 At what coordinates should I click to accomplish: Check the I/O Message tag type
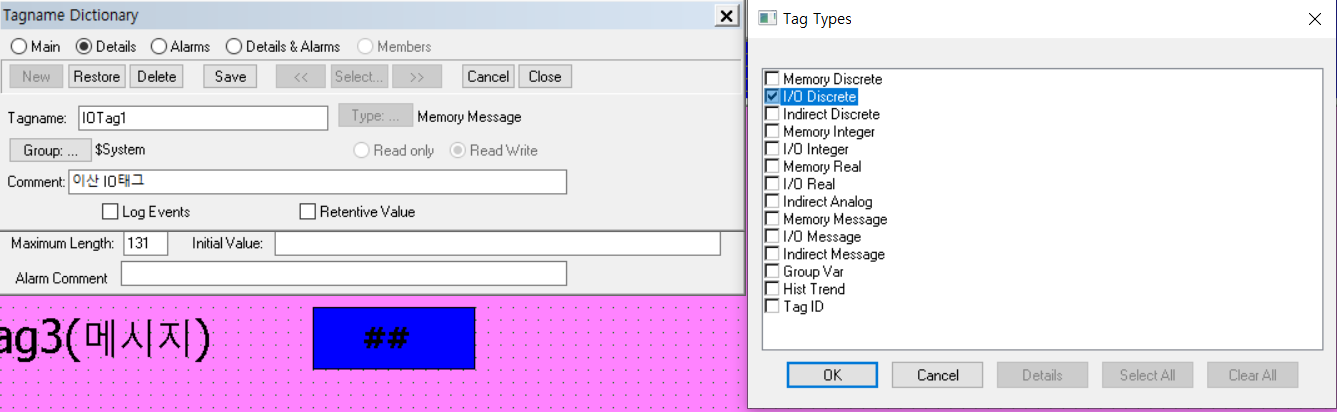[x=772, y=237]
